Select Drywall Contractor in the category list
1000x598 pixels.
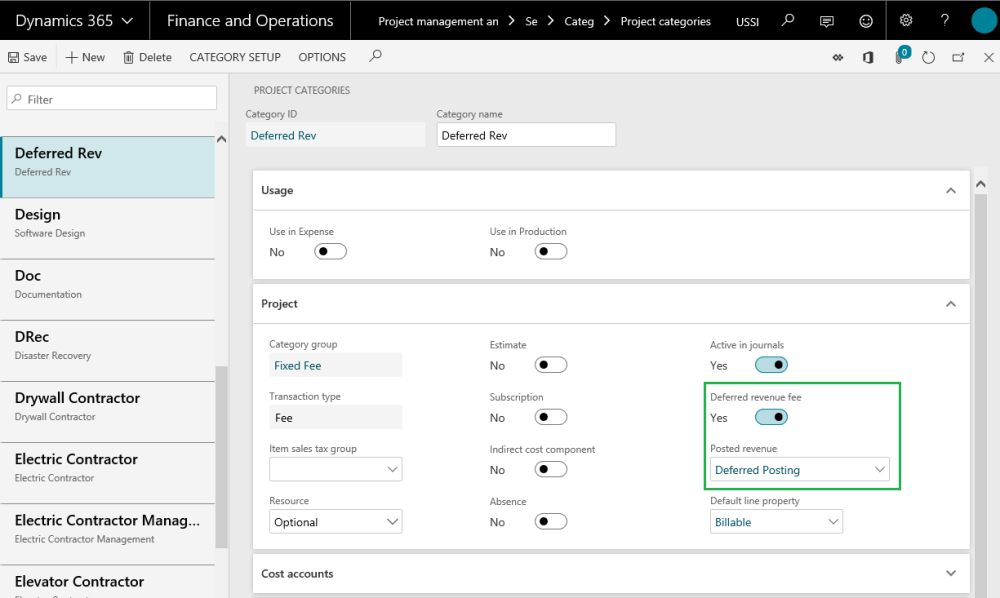coord(107,405)
